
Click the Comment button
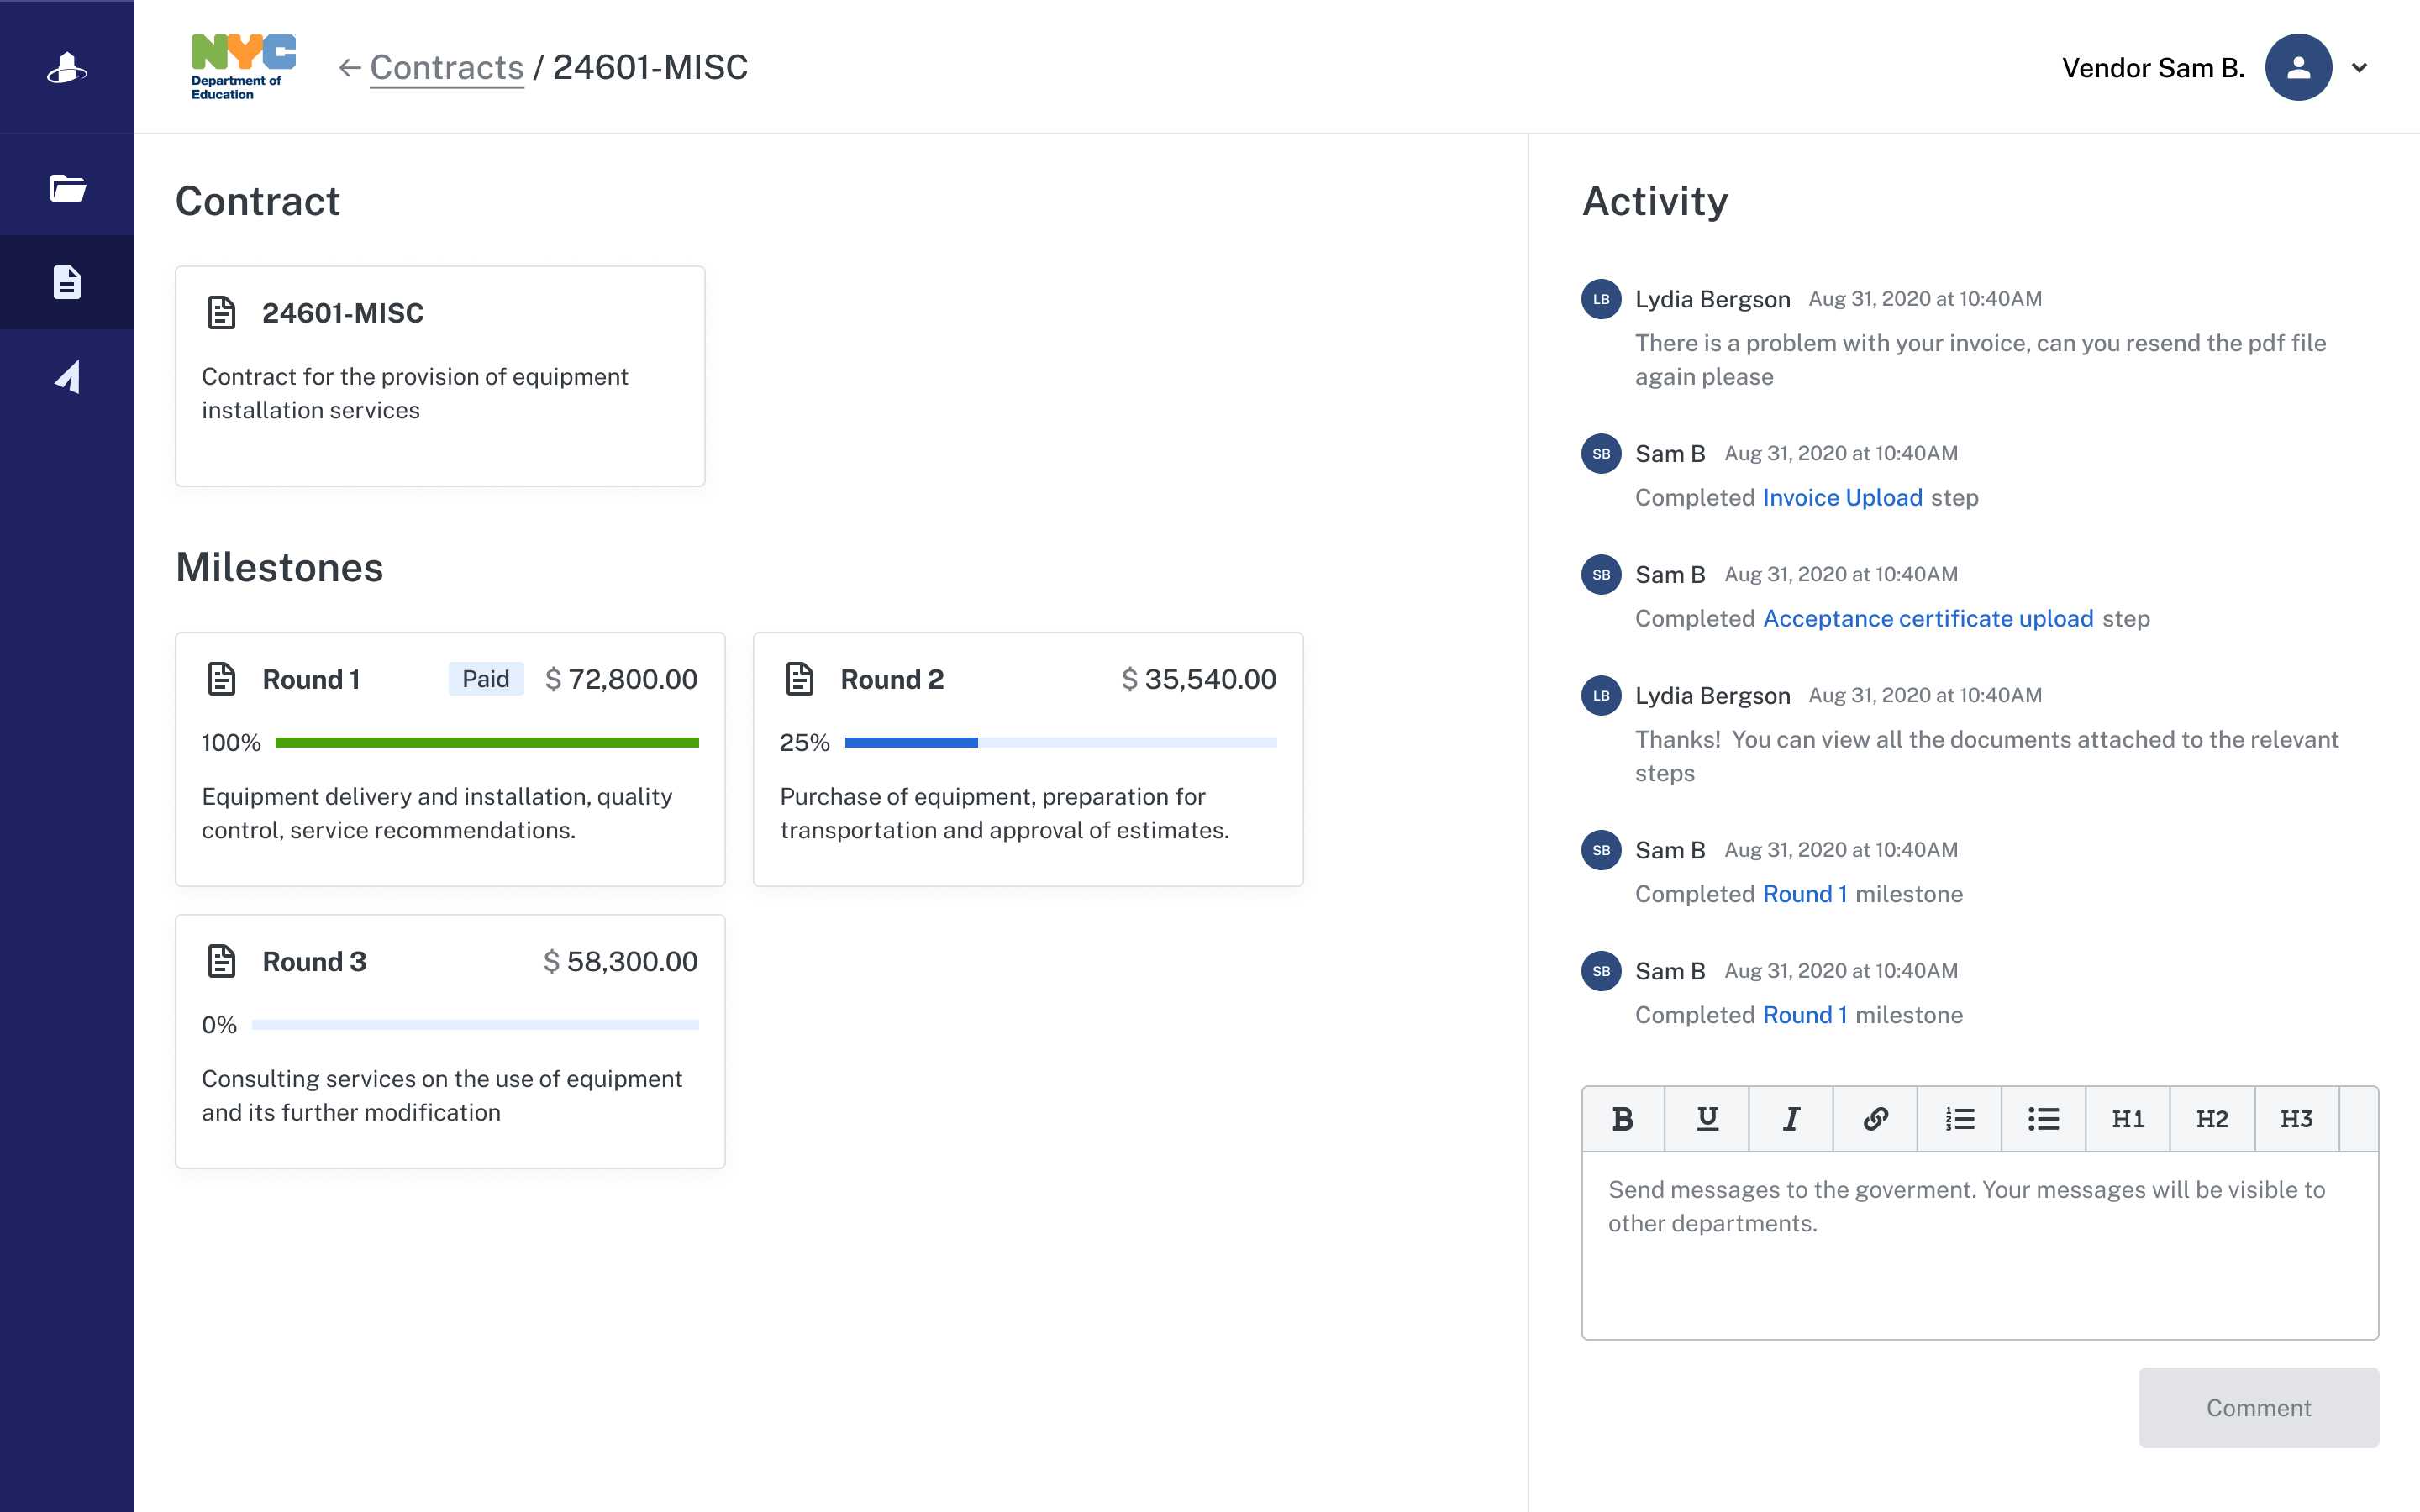(2258, 1407)
